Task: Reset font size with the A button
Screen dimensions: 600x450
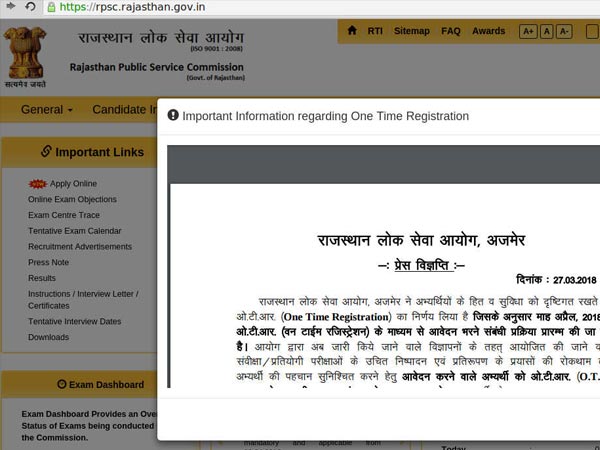Action: tap(546, 32)
